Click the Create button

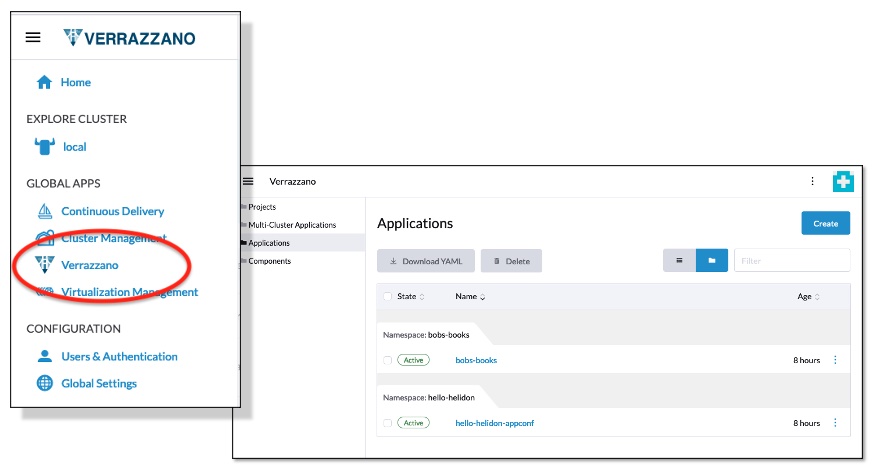tap(825, 223)
